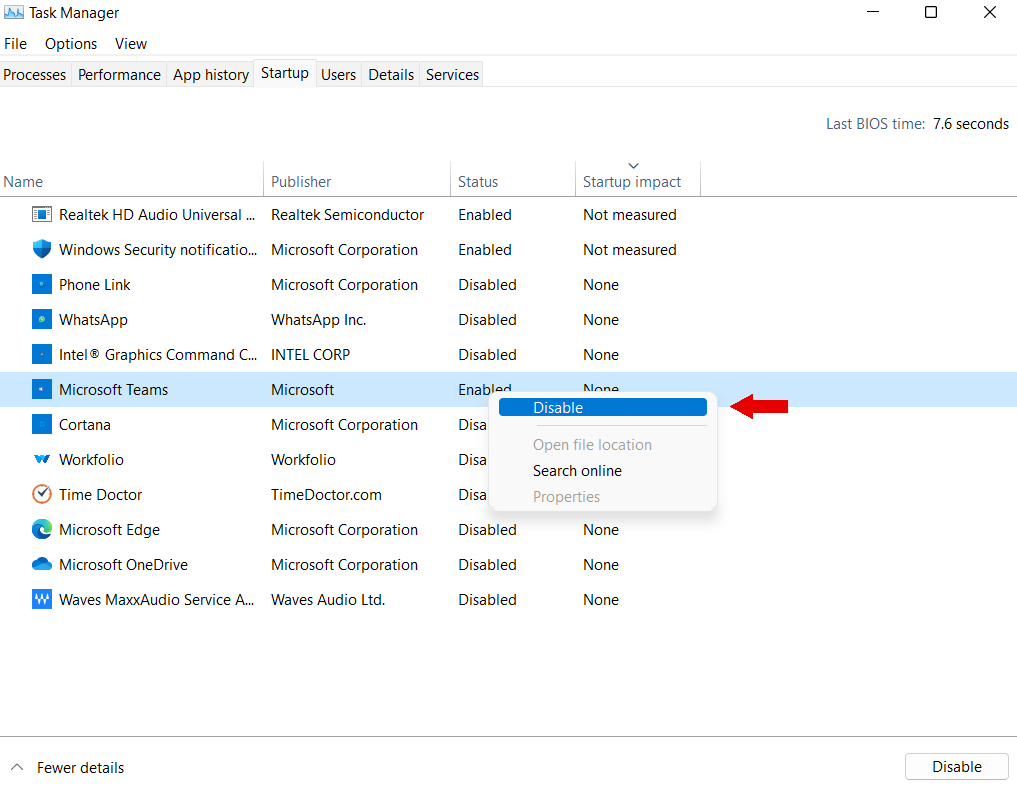Click the Enabled status for Realtek HD Audio

(x=485, y=215)
